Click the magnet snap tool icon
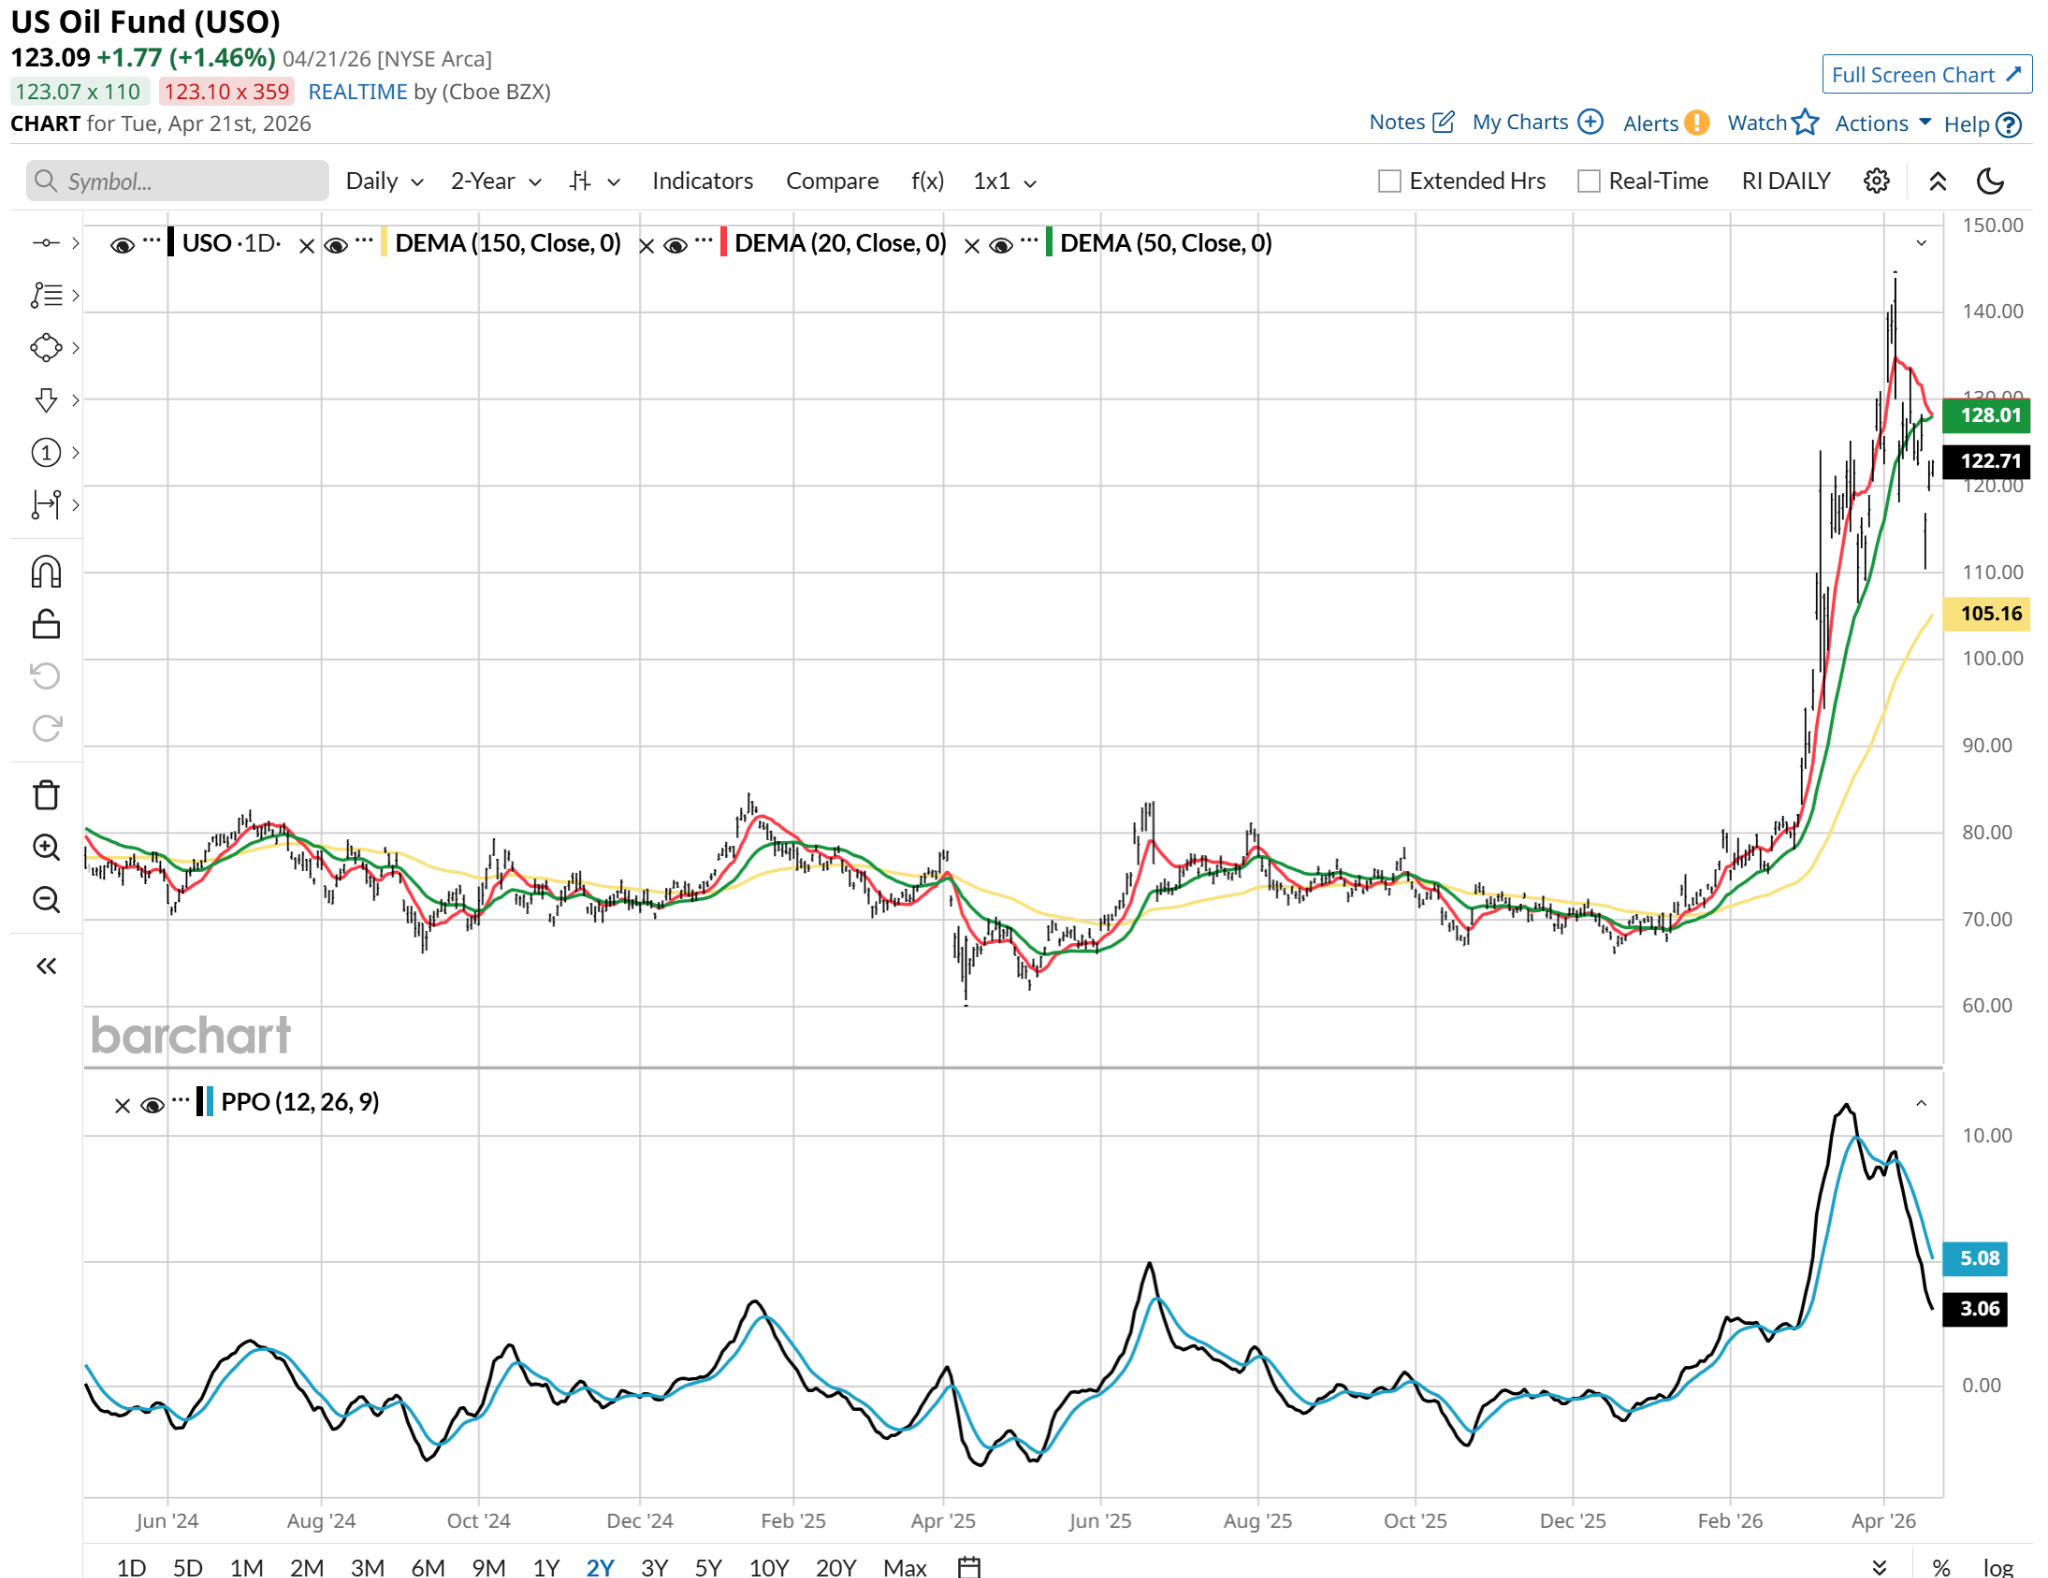2048x1578 pixels. (x=46, y=572)
